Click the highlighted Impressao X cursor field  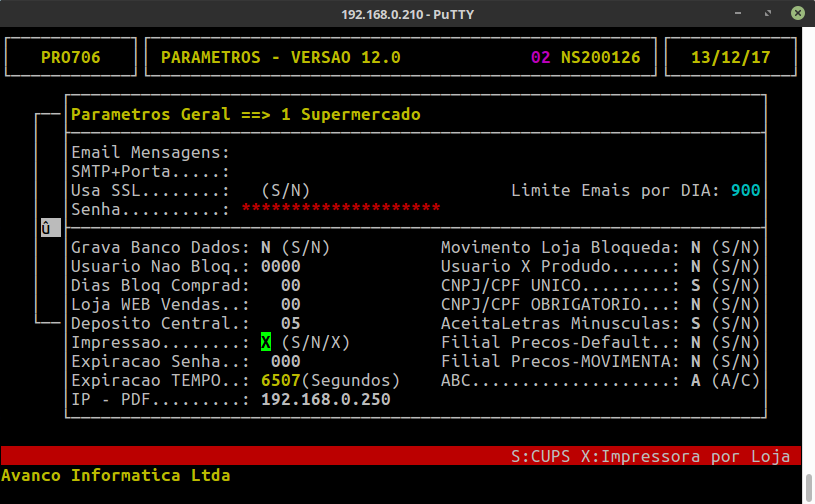[x=266, y=342]
